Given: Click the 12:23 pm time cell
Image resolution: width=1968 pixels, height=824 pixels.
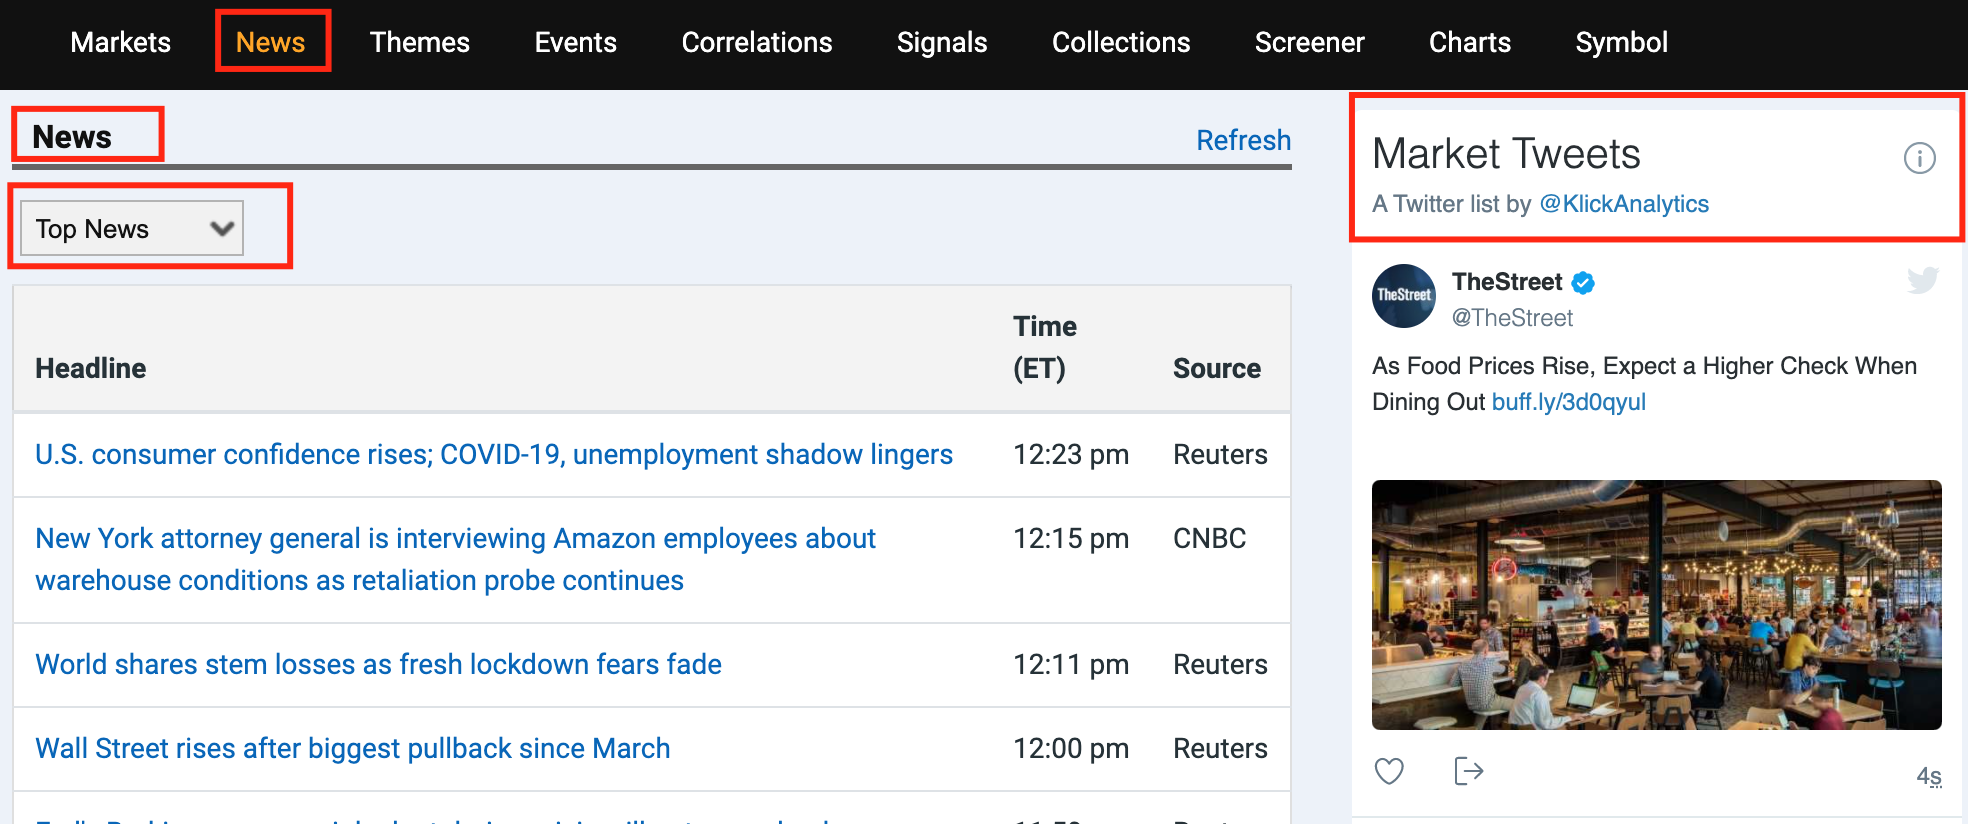Looking at the screenshot, I should [1070, 454].
